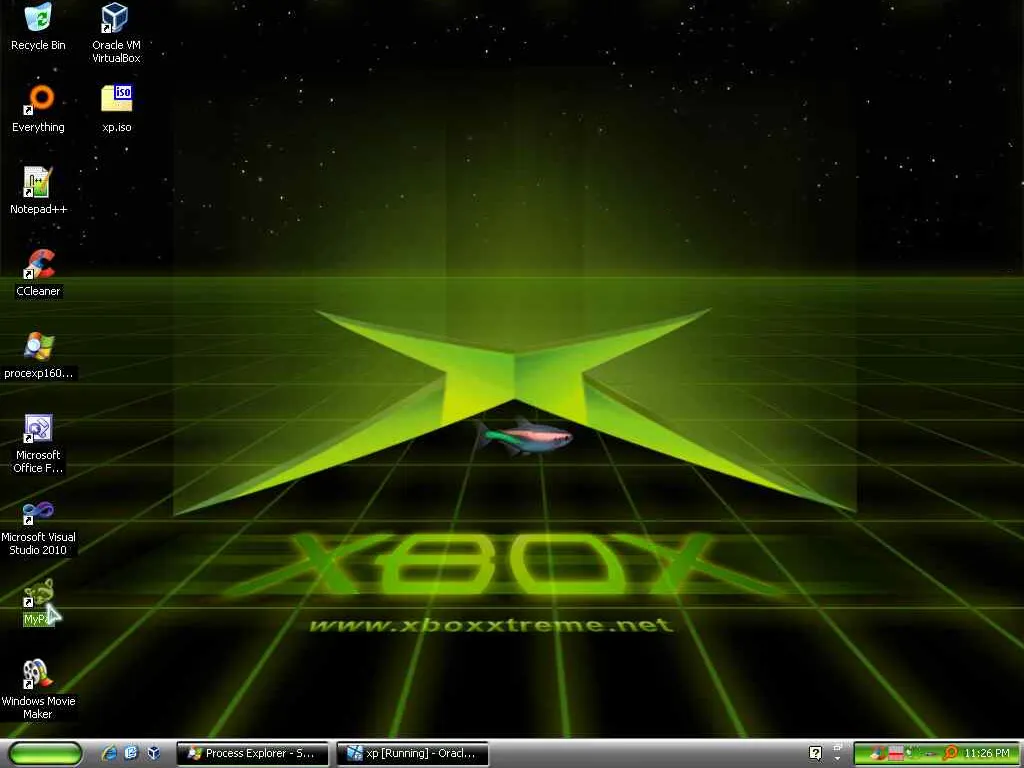1024x768 pixels.
Task: Open Everything orange magnifier tray icon
Action: [x=951, y=753]
